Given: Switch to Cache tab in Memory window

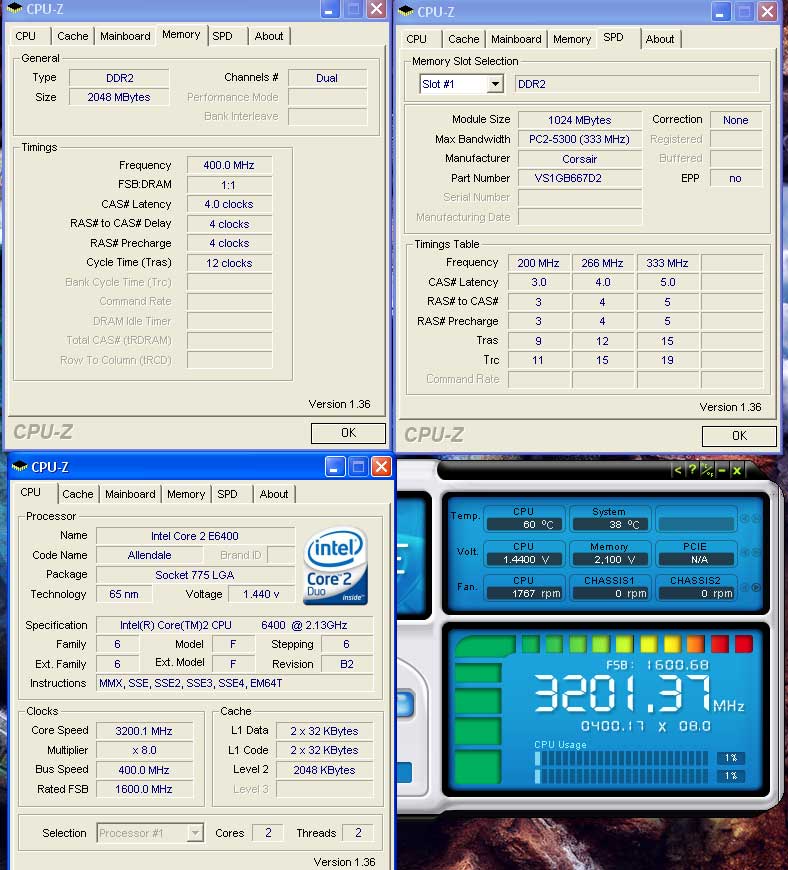Looking at the screenshot, I should click(x=73, y=36).
